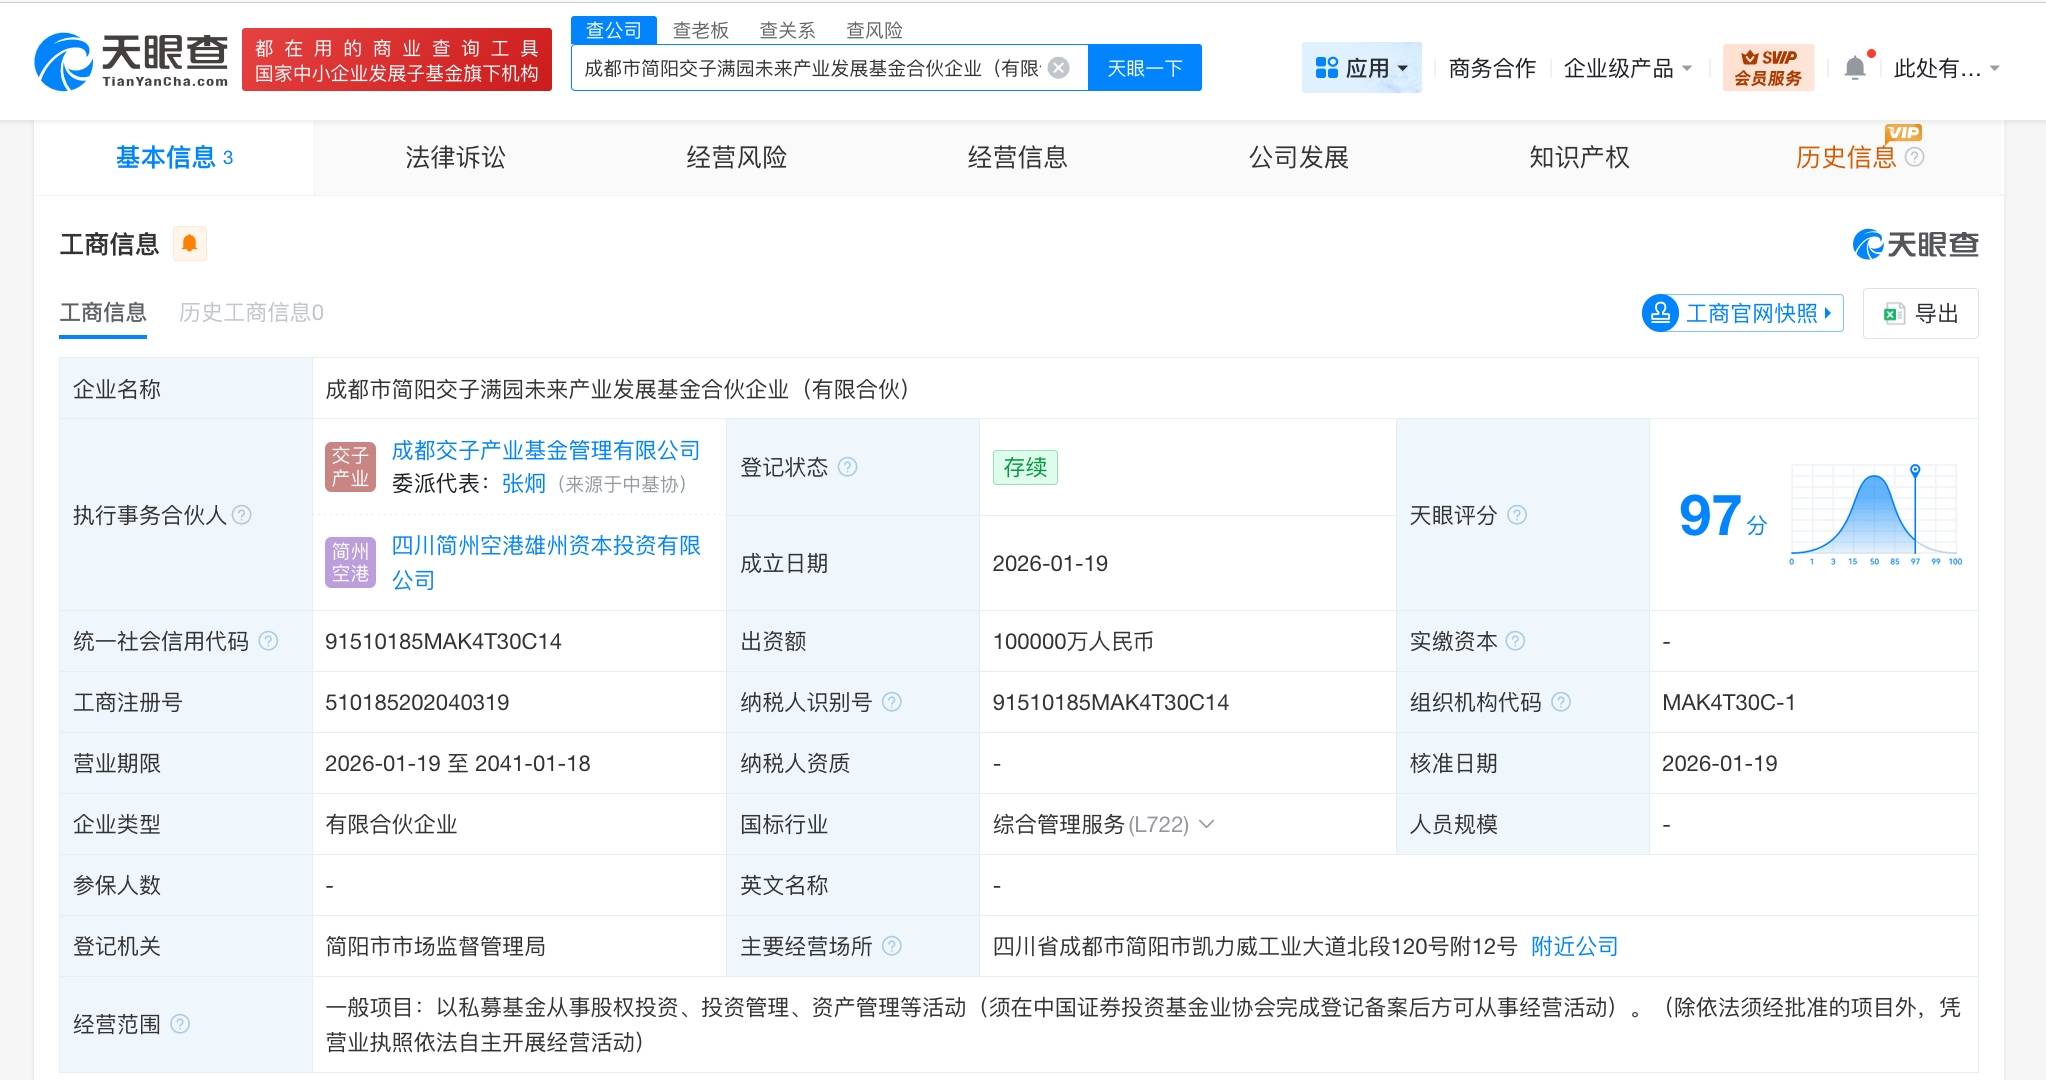Click the help icon beside 执行事务合伙人
Screen dimensions: 2046x1080
click(240, 517)
